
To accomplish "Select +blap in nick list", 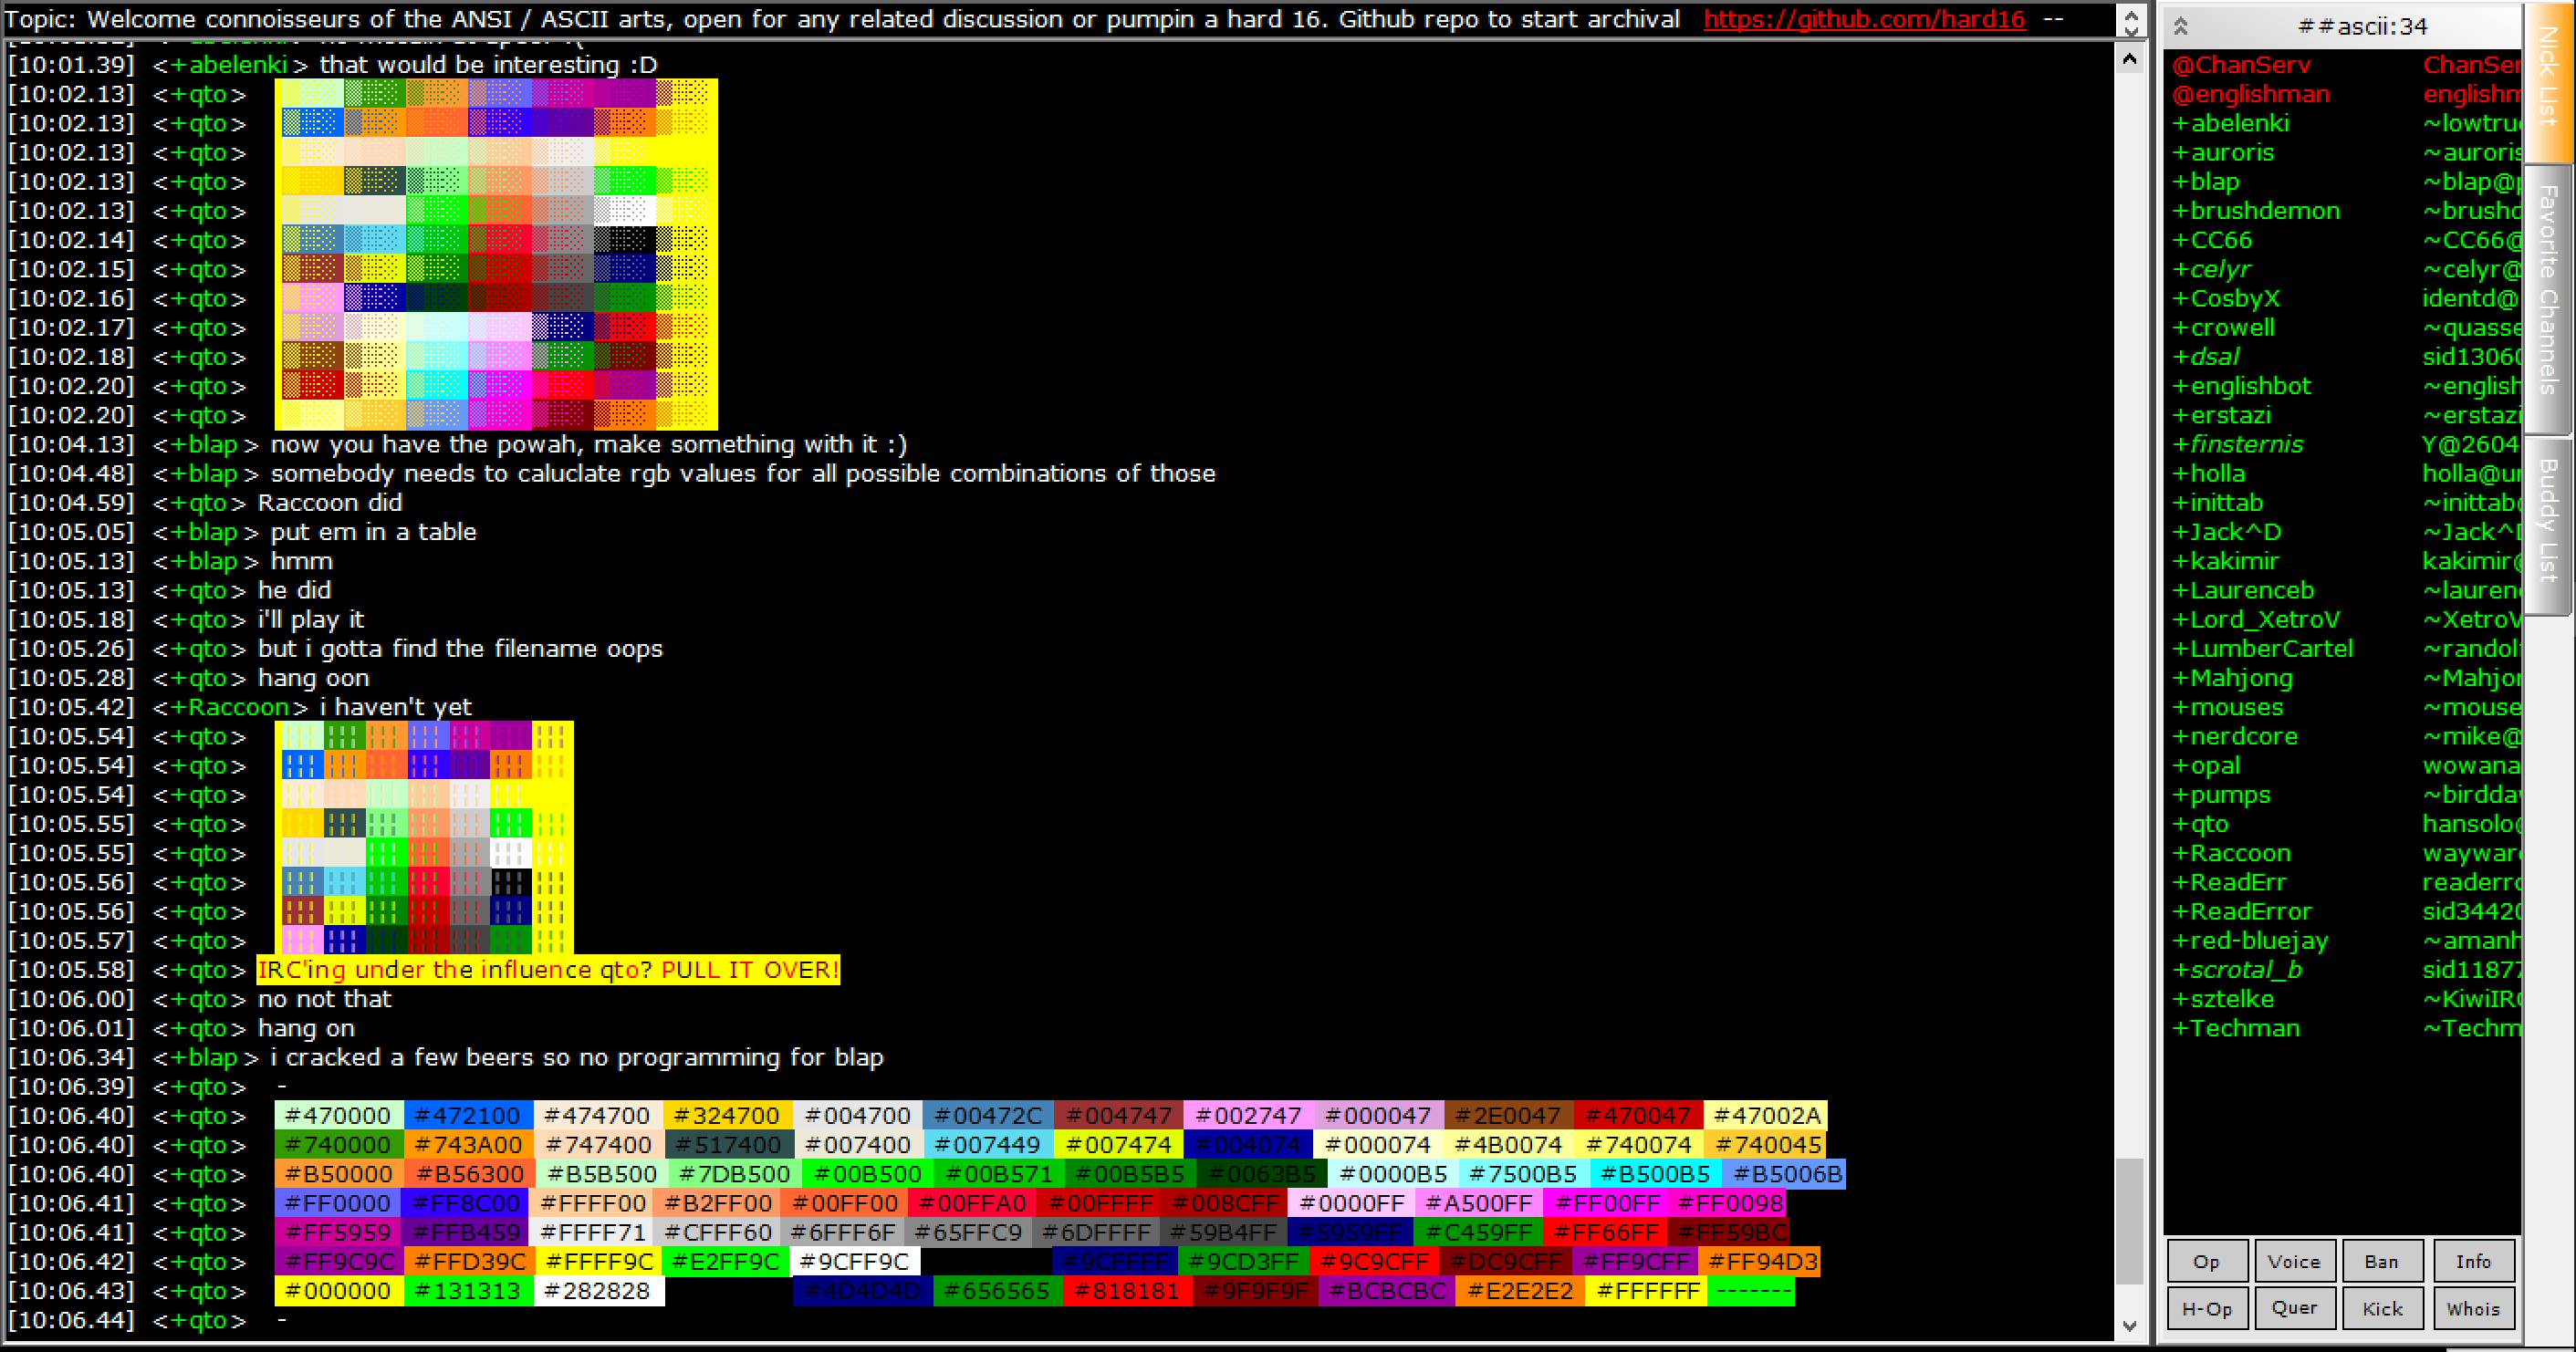I will click(x=2205, y=181).
